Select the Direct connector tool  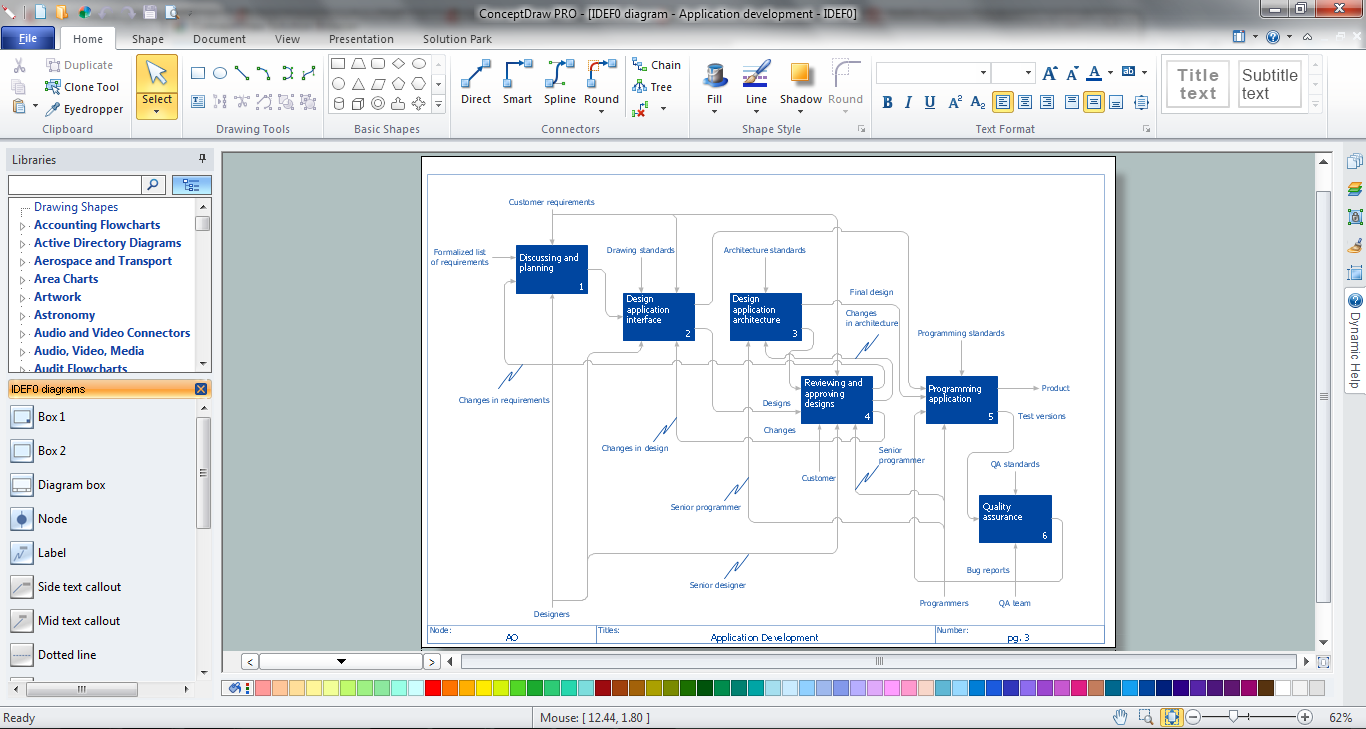(476, 82)
